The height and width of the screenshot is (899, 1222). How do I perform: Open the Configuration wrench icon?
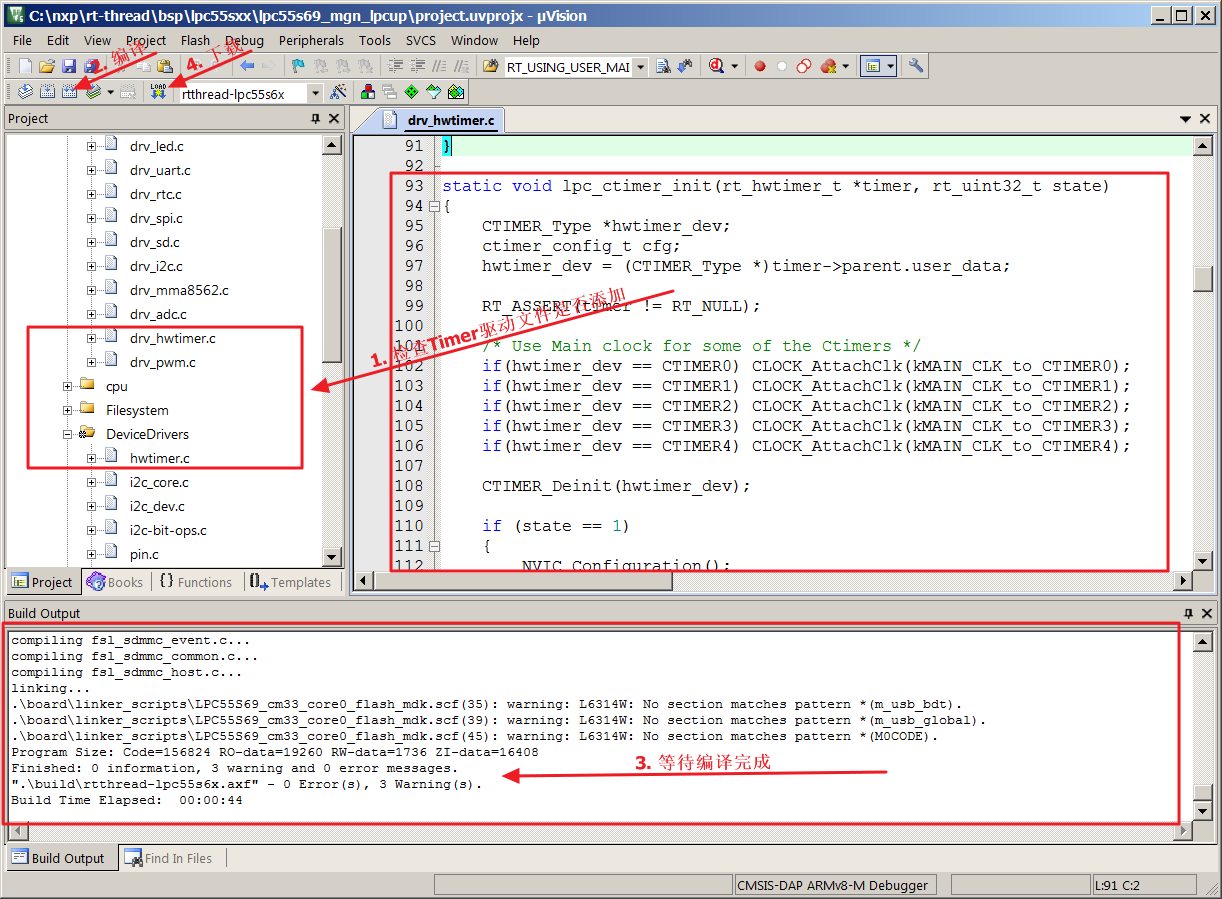click(915, 67)
